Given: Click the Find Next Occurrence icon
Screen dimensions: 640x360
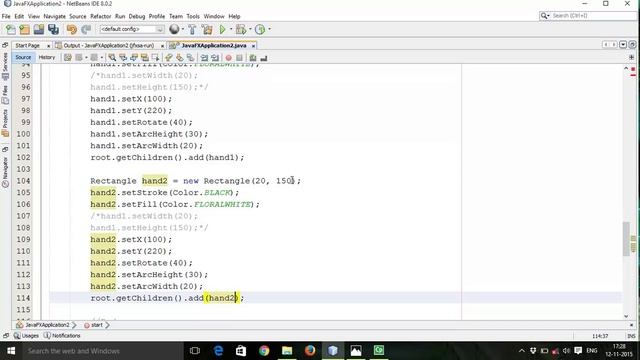Looking at the screenshot, I should [x=134, y=58].
